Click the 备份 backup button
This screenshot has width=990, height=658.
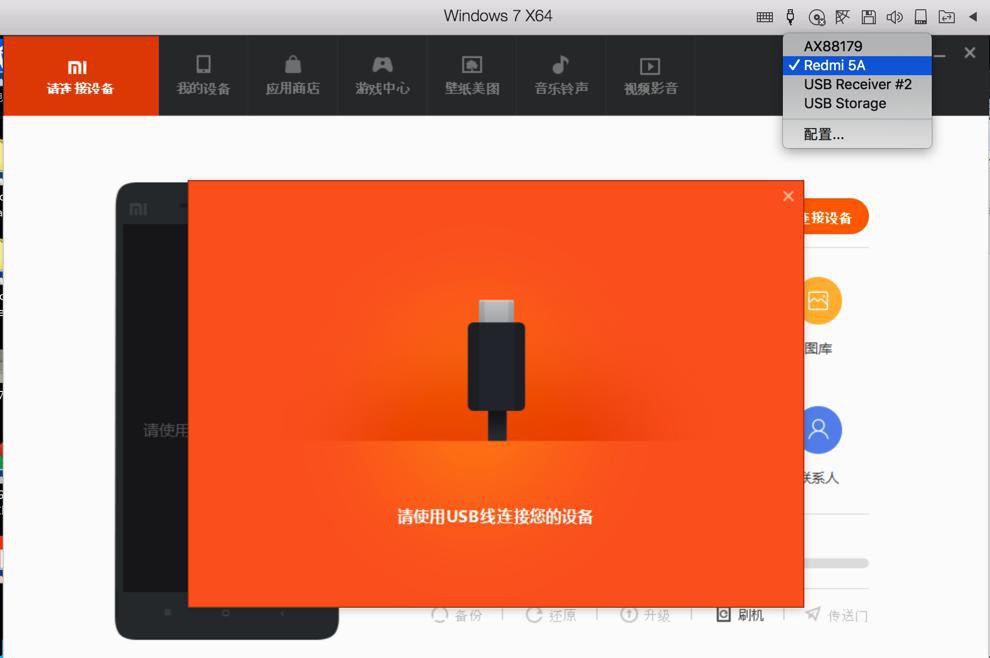click(457, 615)
